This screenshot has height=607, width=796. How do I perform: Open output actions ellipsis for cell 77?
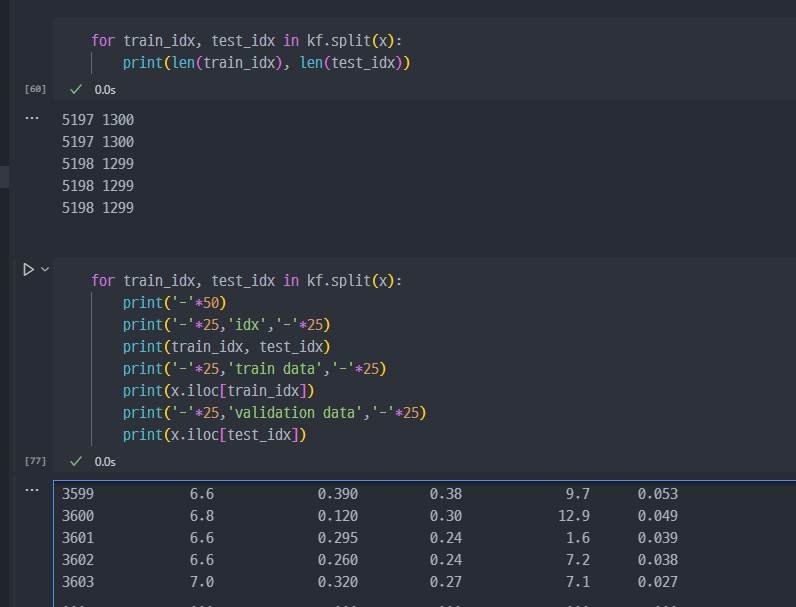point(31,490)
